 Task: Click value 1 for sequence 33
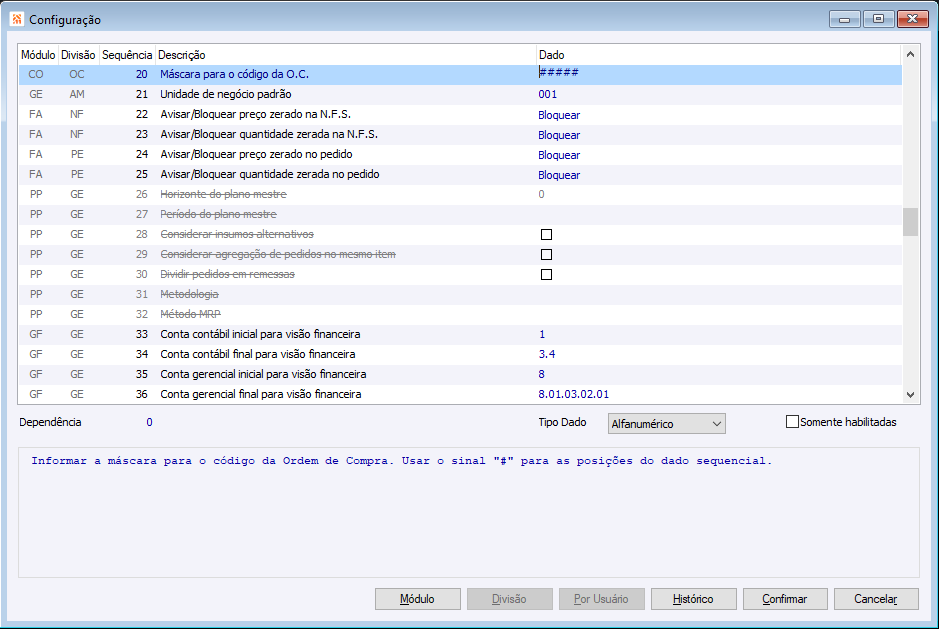[x=542, y=334]
